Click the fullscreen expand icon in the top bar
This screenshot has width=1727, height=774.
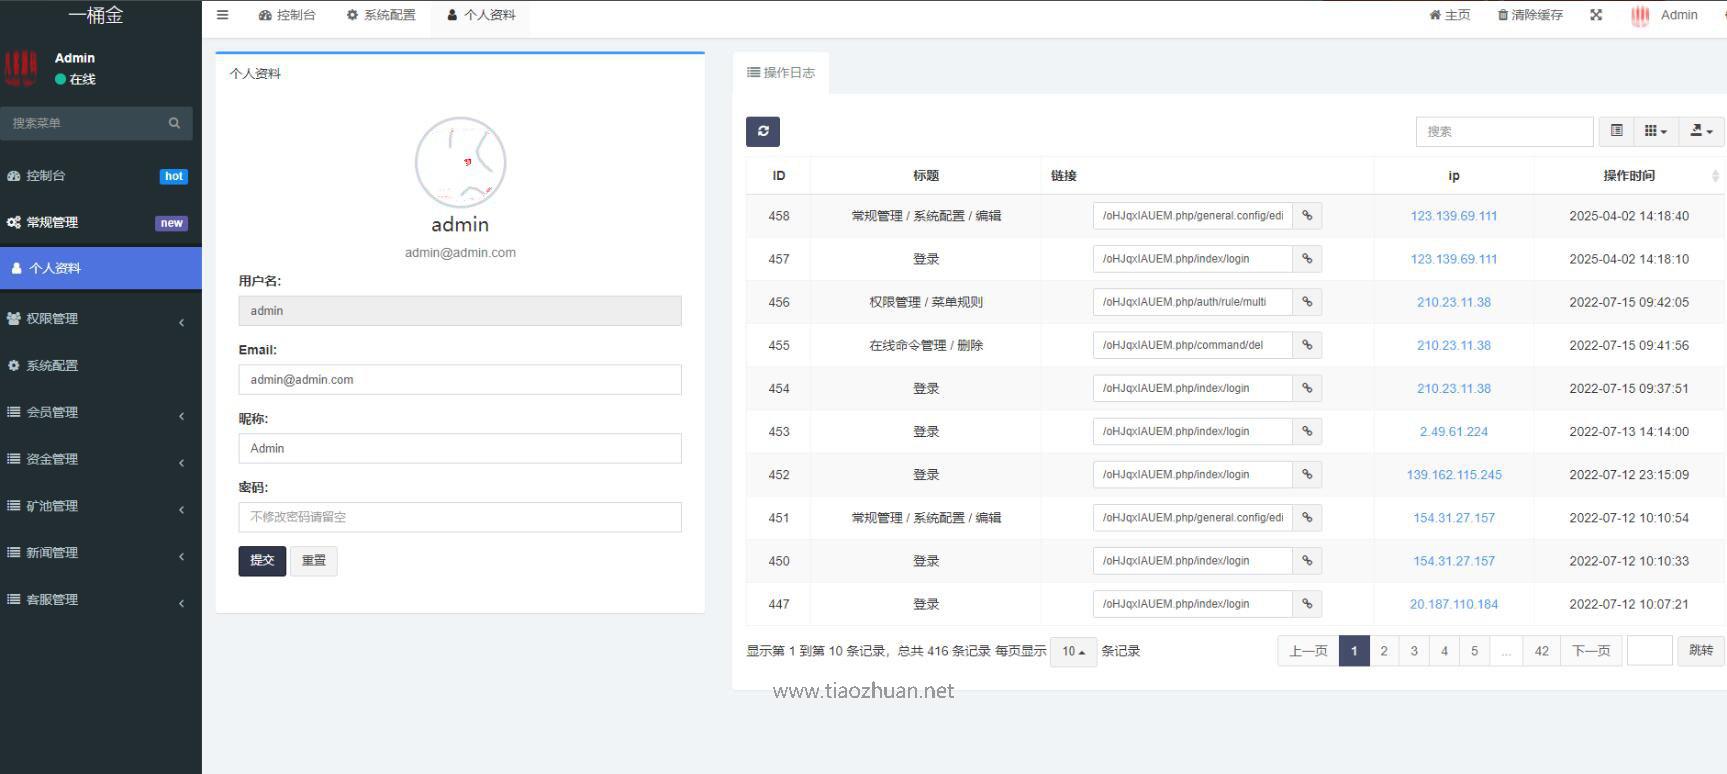tap(1596, 15)
